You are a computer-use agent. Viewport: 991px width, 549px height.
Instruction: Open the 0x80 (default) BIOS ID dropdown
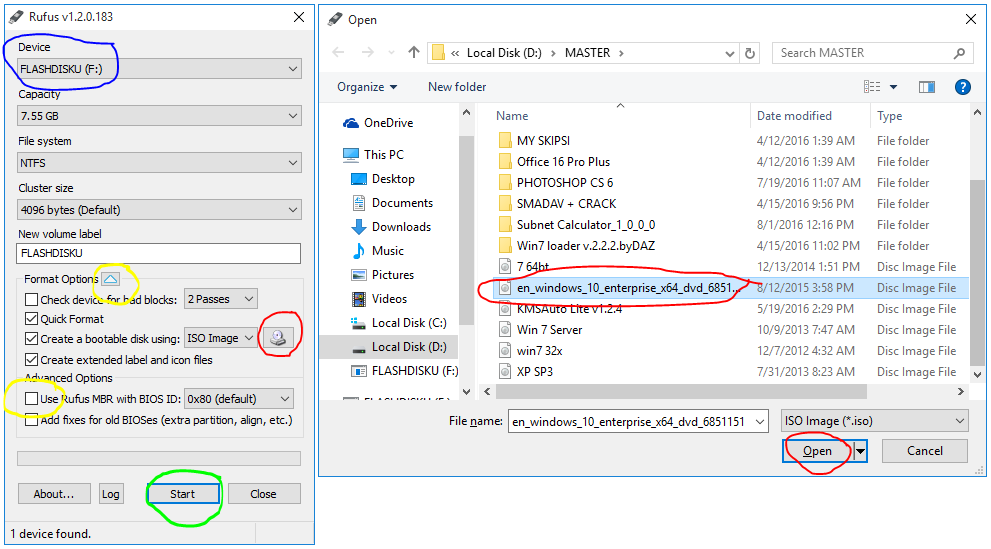pyautogui.click(x=239, y=399)
